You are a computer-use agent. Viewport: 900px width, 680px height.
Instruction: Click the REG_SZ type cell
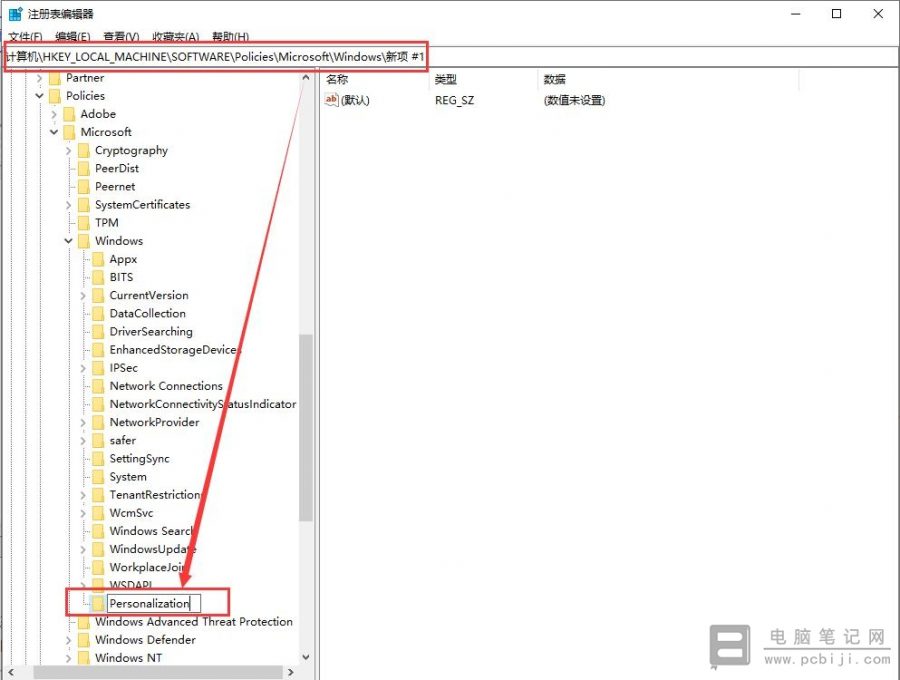[x=455, y=100]
